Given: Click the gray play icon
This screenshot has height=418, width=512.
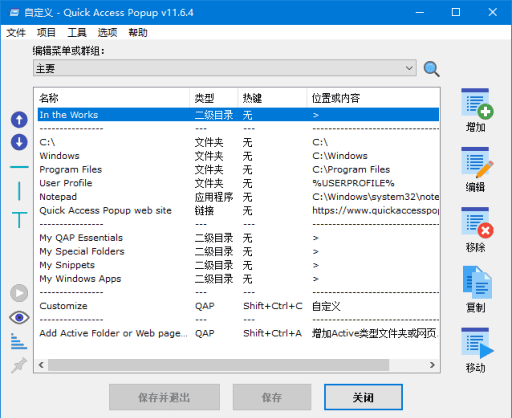Looking at the screenshot, I should (19, 293).
